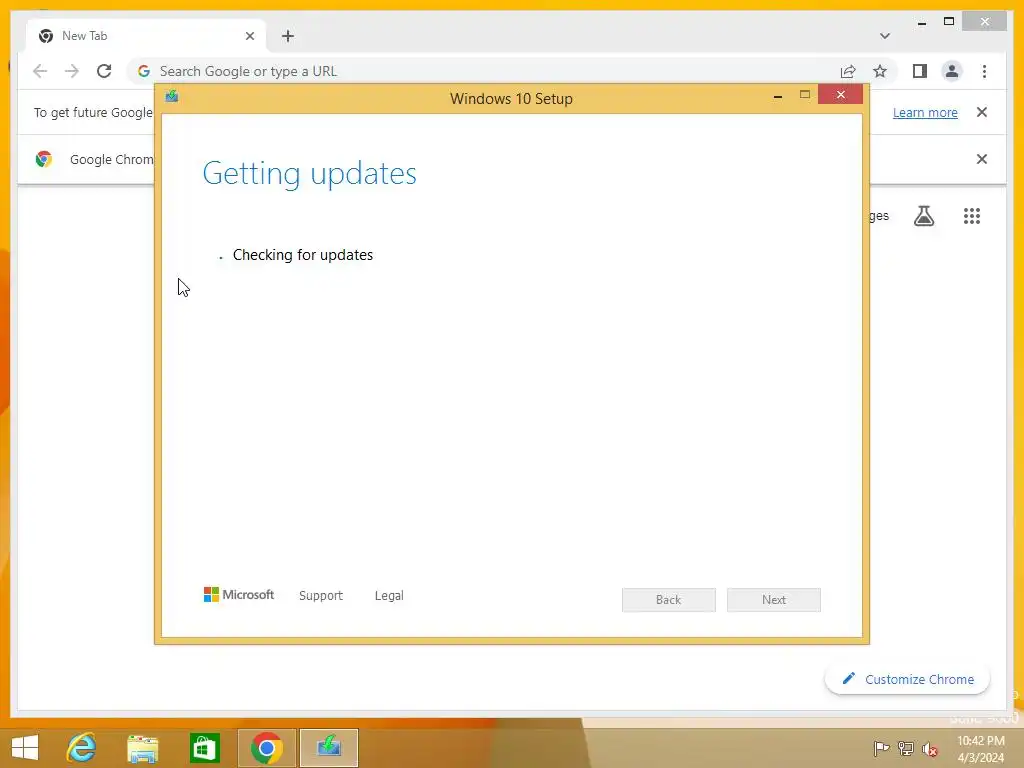Viewport: 1024px width, 768px height.
Task: Dismiss the future Google updates notice
Action: [x=982, y=112]
